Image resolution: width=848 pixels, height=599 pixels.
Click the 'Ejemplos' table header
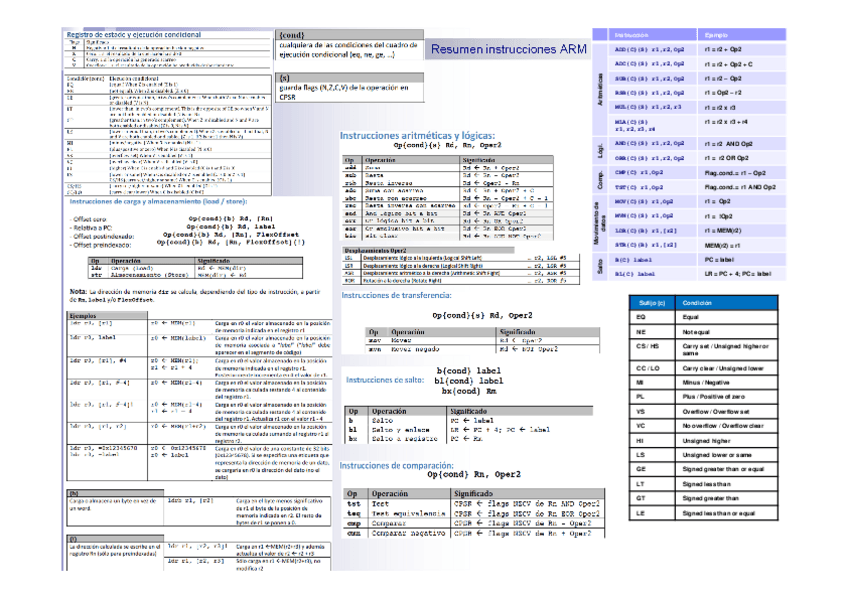pyautogui.click(x=82, y=315)
